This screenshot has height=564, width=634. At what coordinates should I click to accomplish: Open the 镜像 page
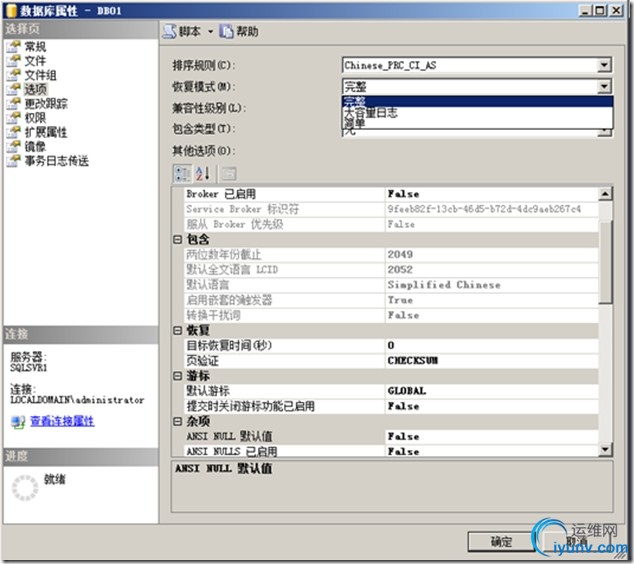35,146
